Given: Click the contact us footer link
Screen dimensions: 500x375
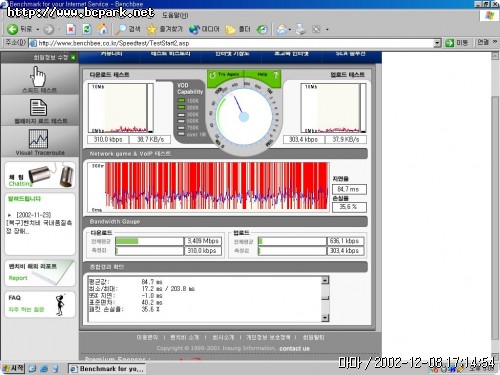Looking at the screenshot, I should (x=294, y=349).
